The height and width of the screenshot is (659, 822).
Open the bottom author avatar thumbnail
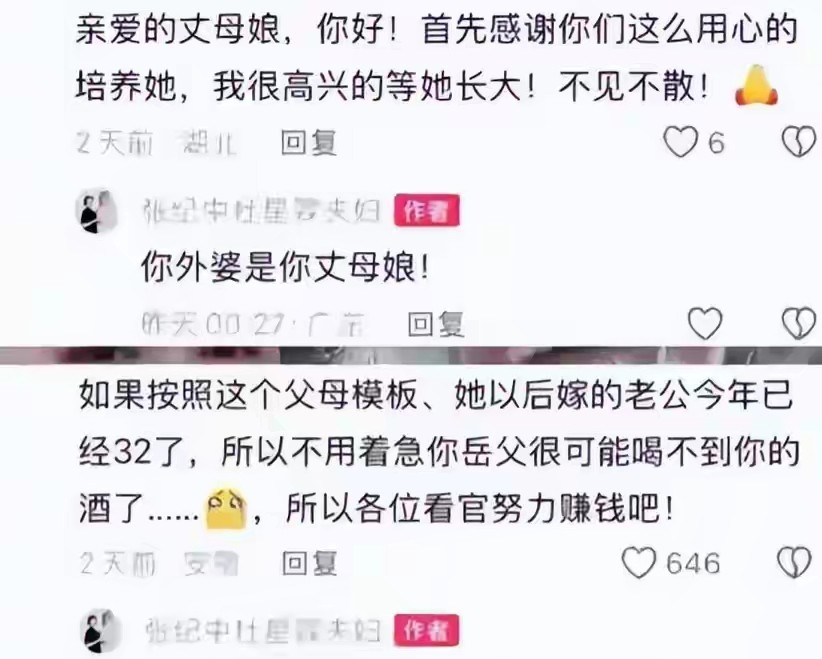pos(100,631)
